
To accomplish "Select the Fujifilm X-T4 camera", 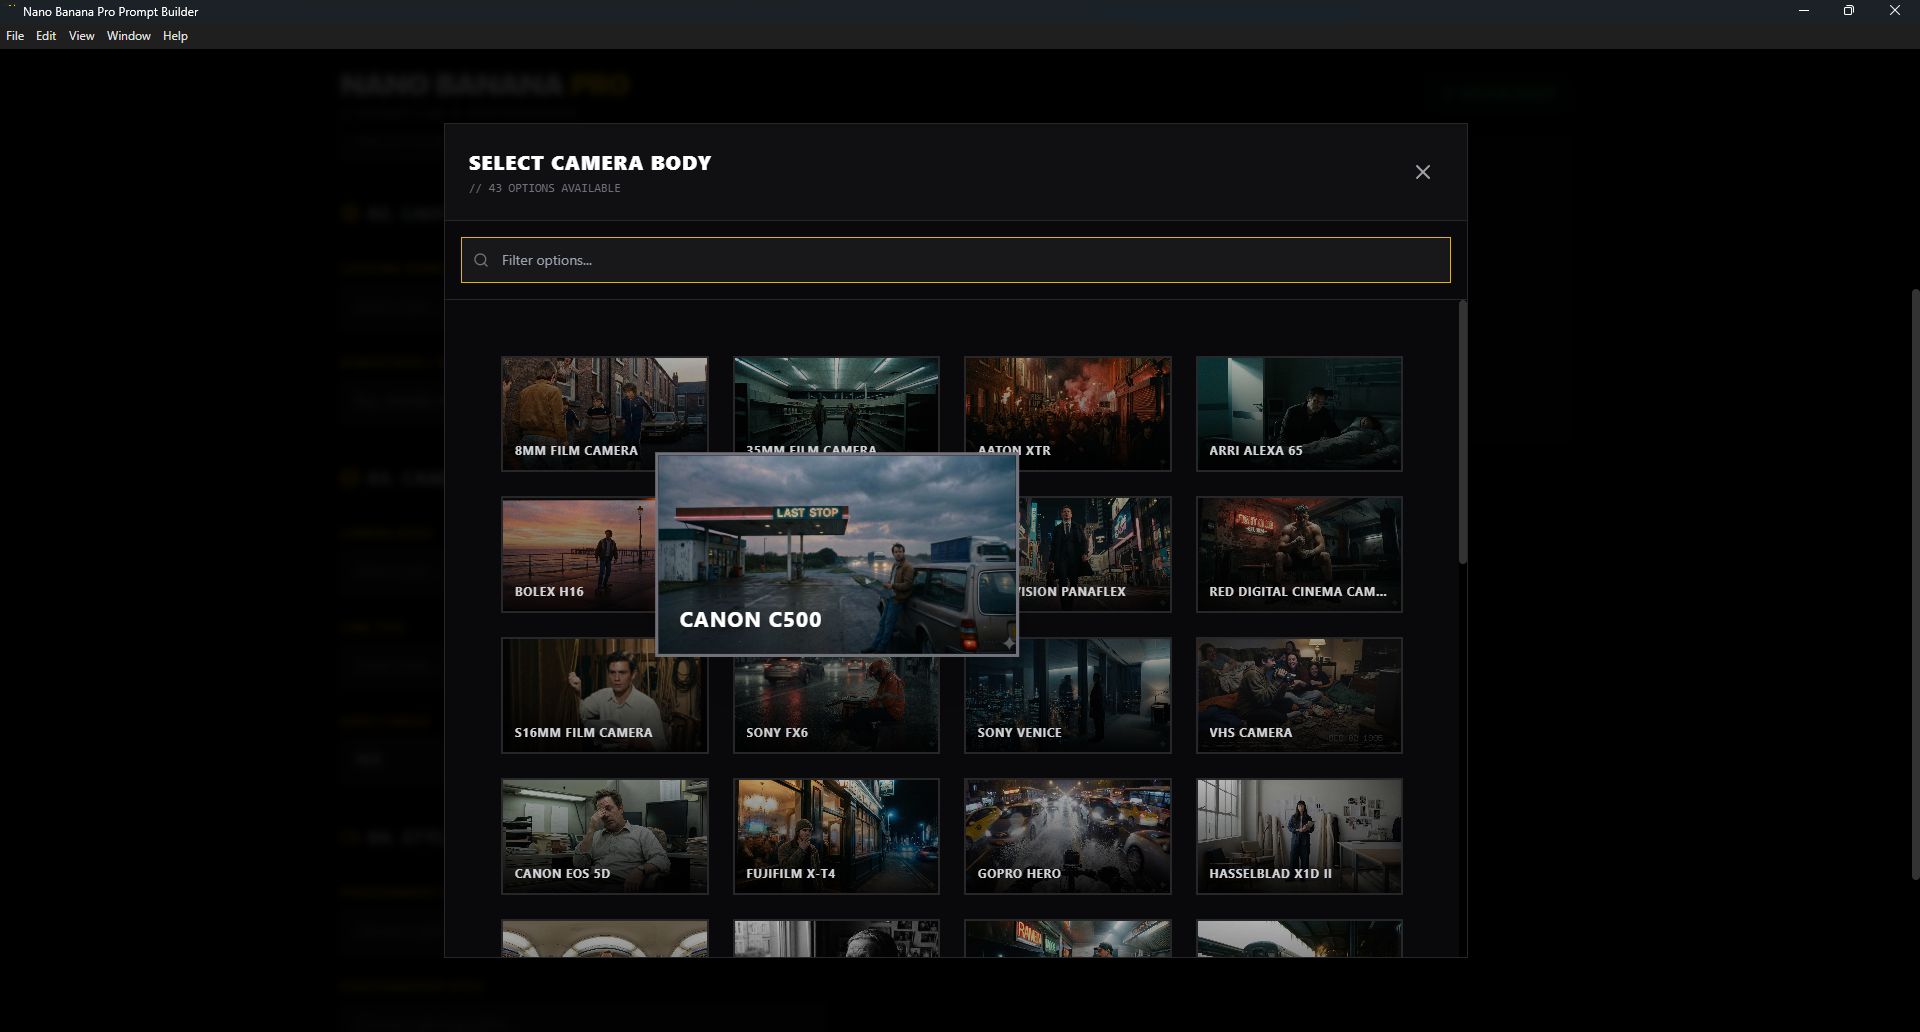I will tap(836, 836).
